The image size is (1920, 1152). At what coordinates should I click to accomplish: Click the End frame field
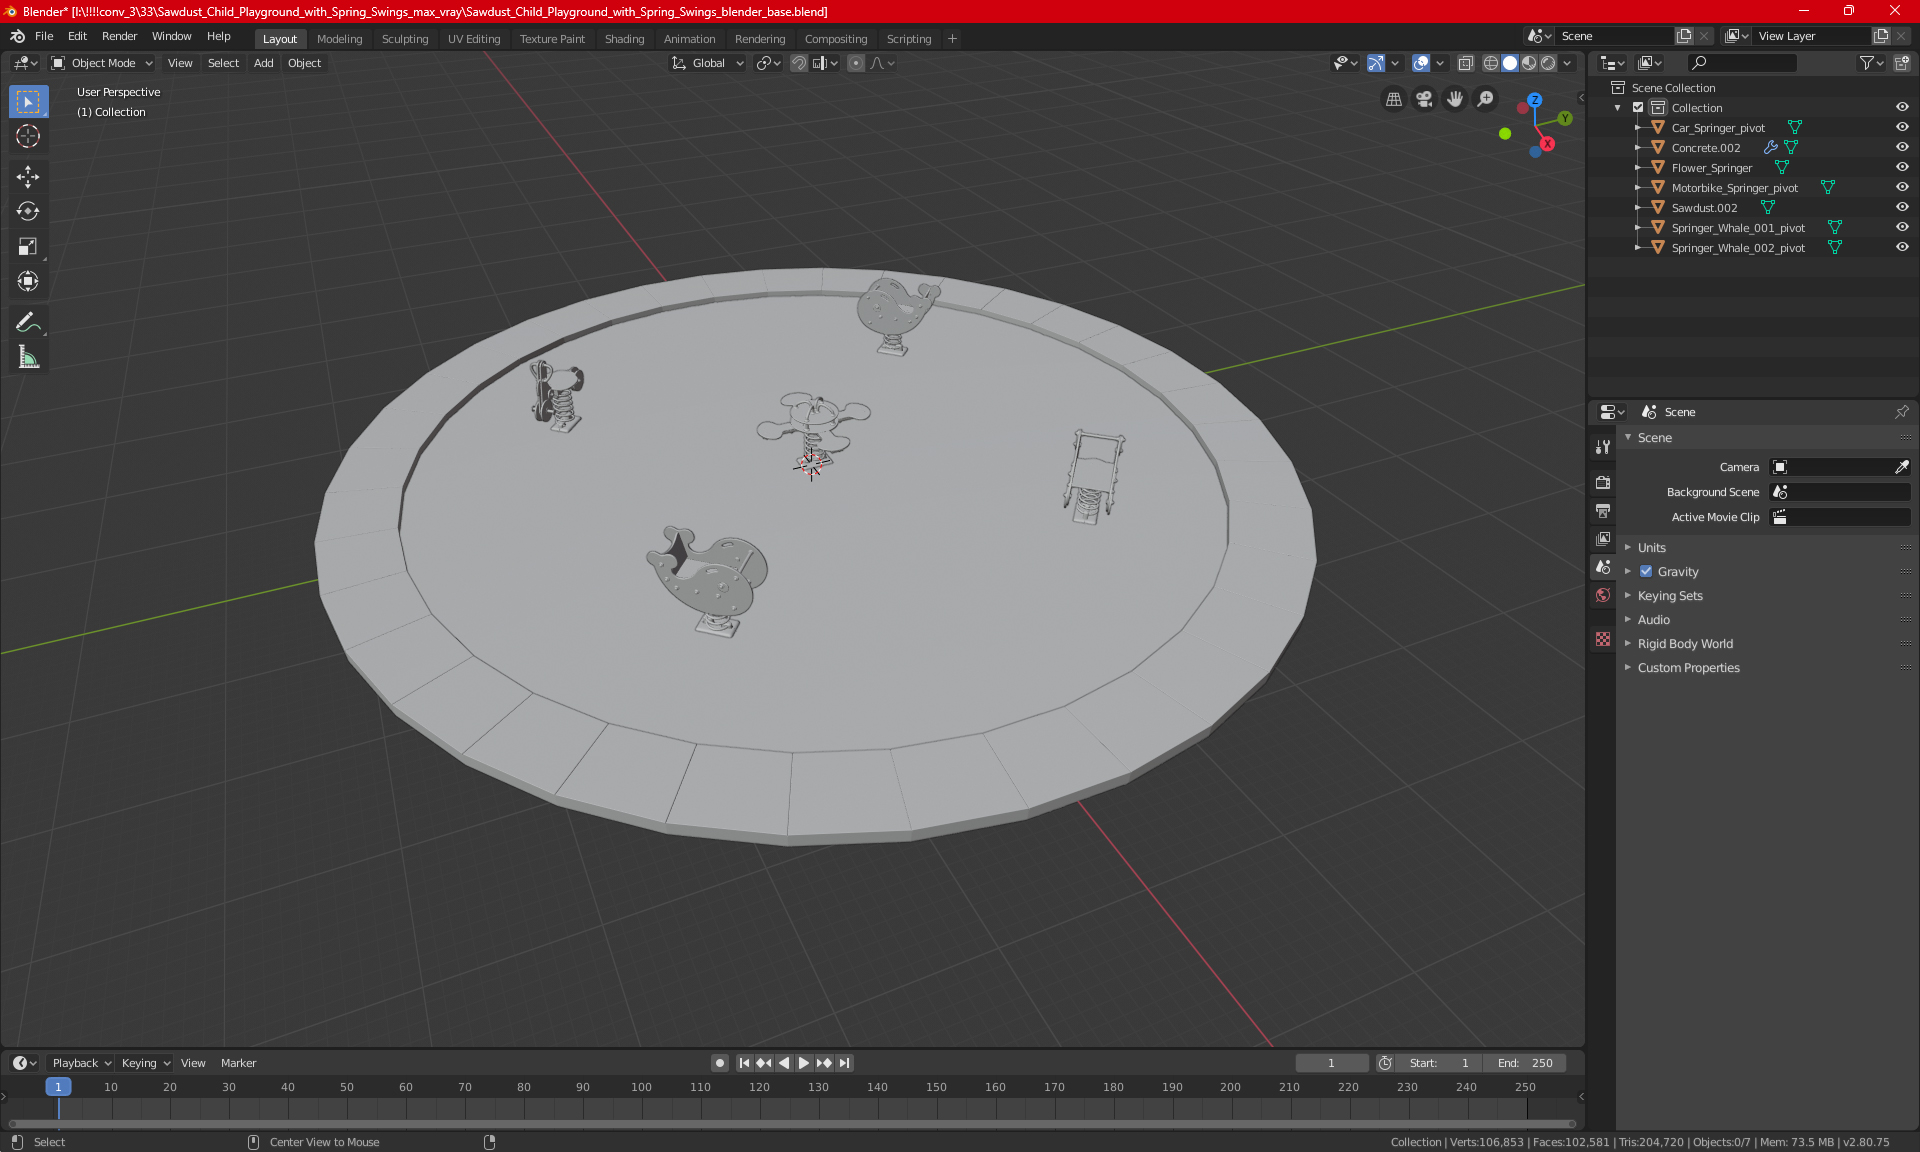pyautogui.click(x=1524, y=1063)
